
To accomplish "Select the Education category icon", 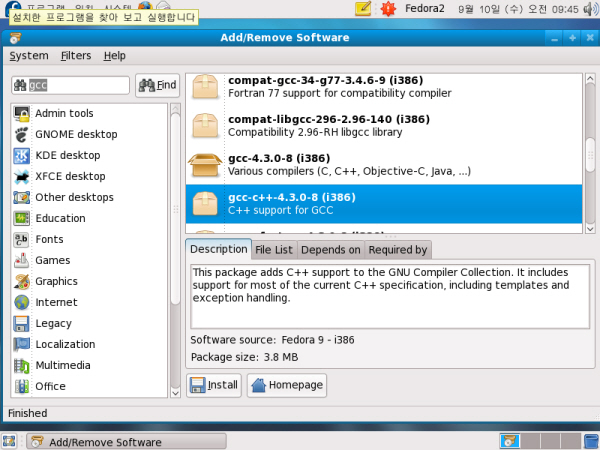I will (x=21, y=218).
